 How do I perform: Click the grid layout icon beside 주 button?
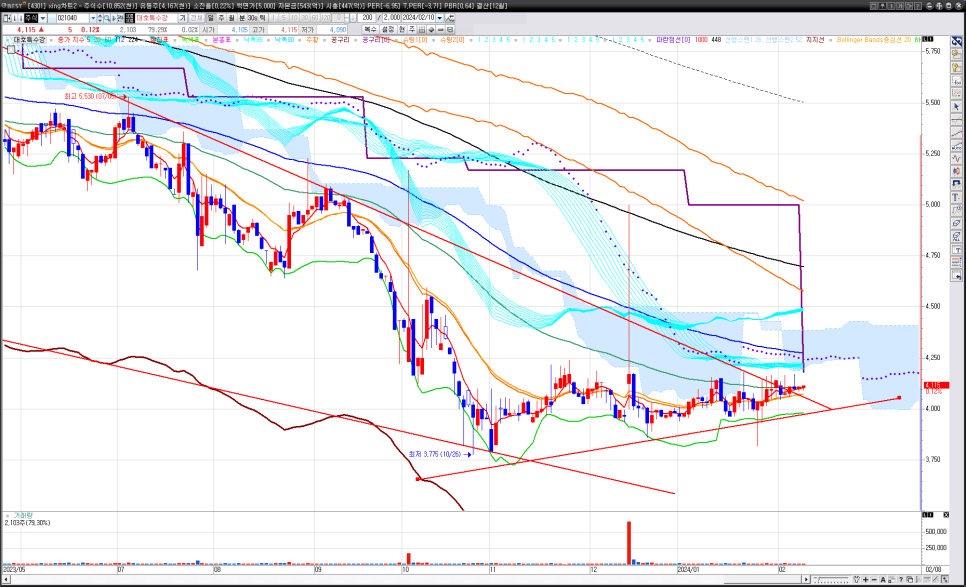[421, 30]
